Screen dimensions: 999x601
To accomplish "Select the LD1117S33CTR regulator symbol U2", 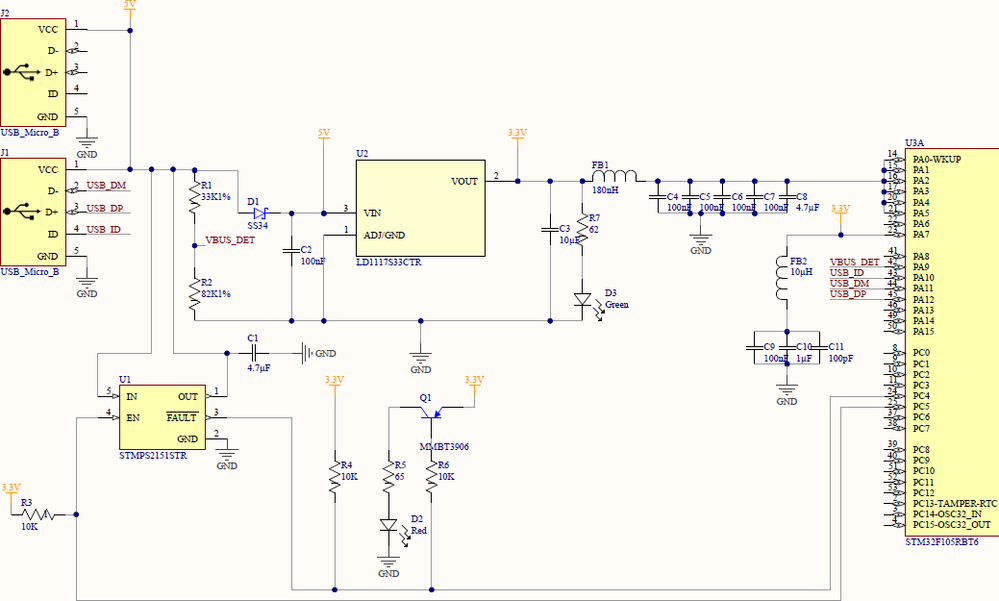I will click(x=420, y=208).
